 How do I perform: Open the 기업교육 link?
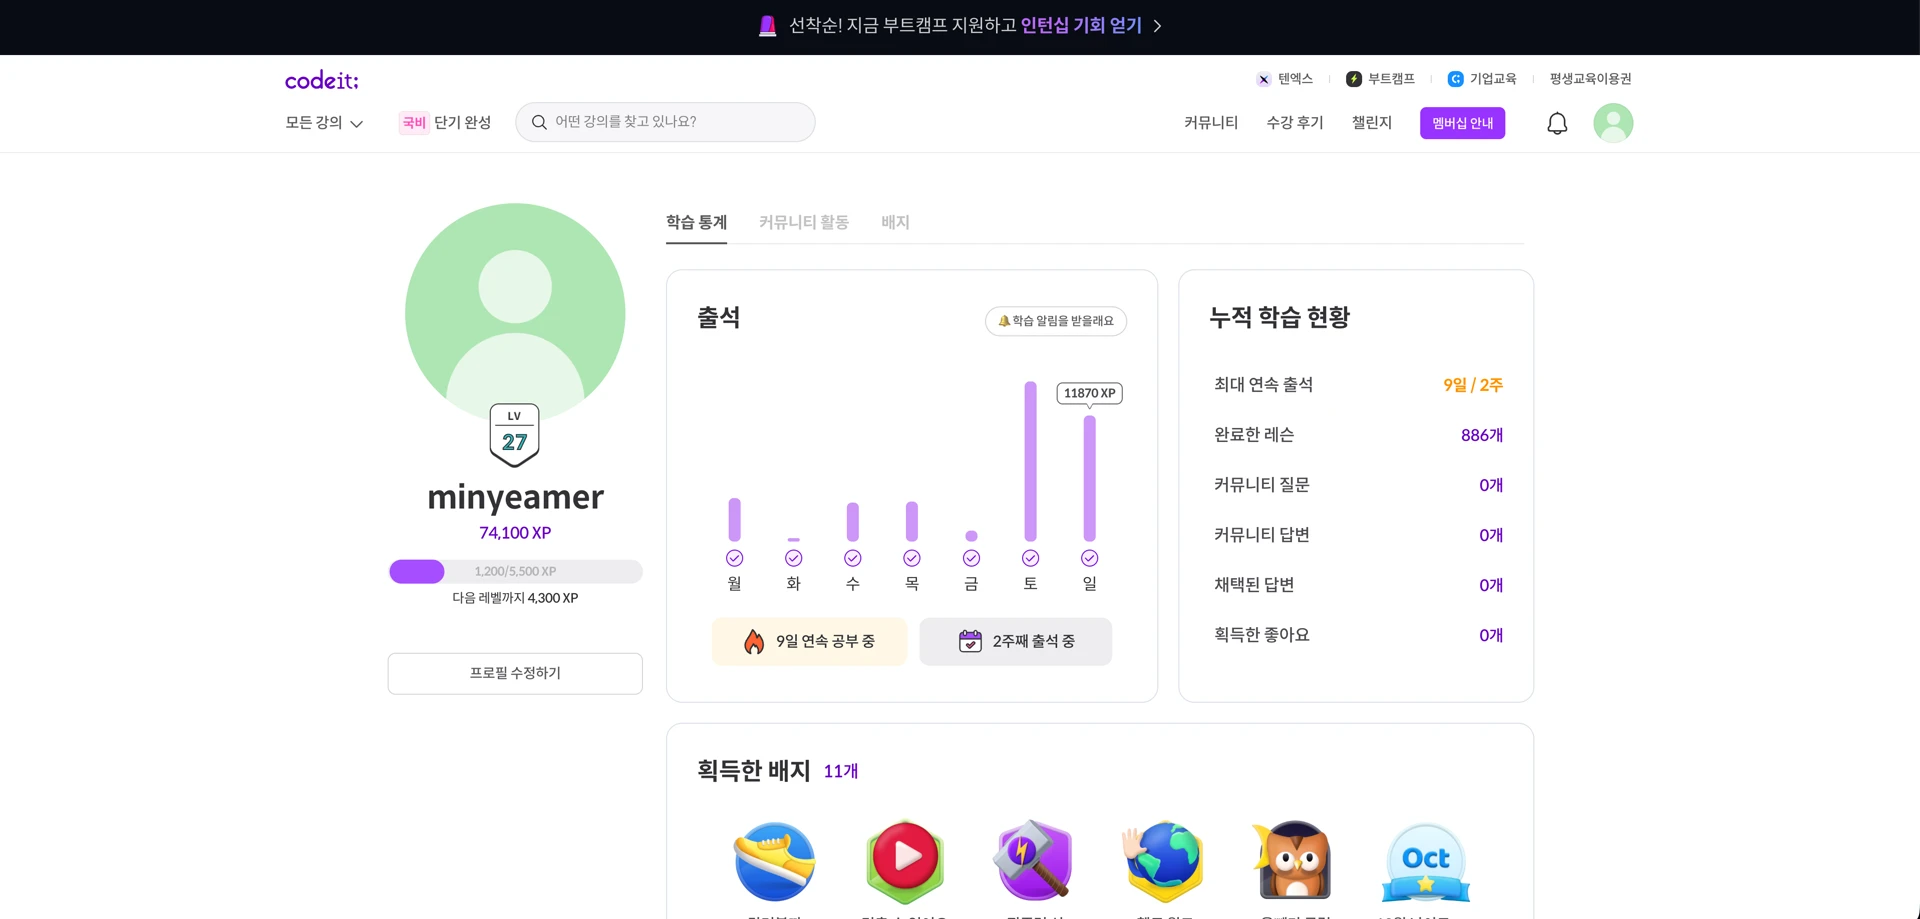point(1482,79)
